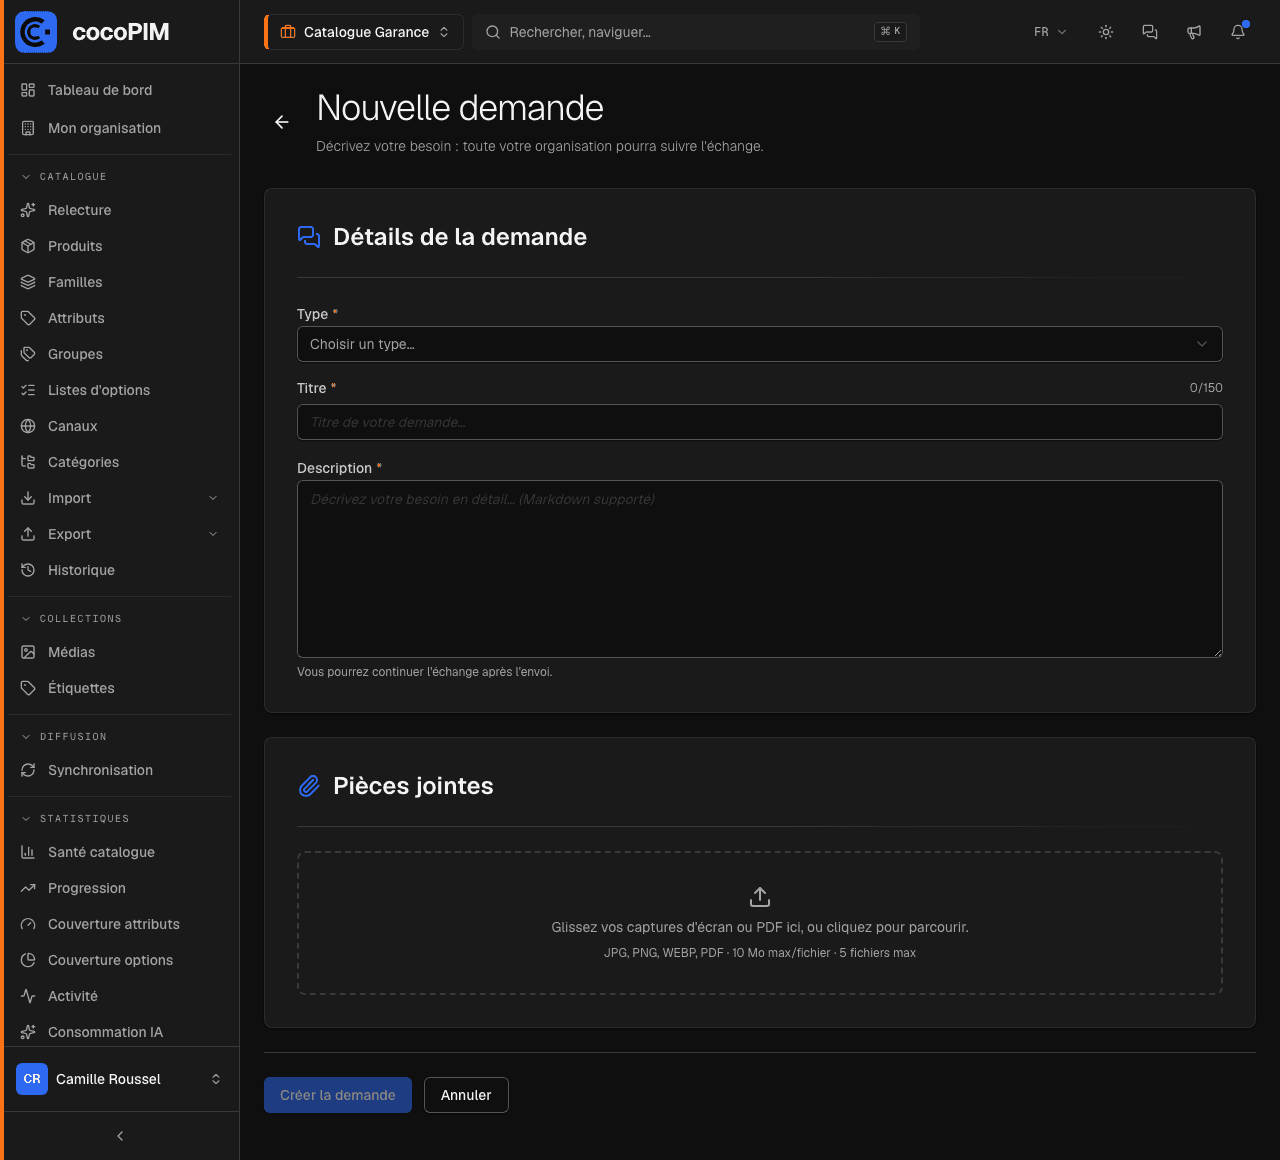Click the Catégories tree icon
This screenshot has width=1280, height=1160.
[x=28, y=462]
